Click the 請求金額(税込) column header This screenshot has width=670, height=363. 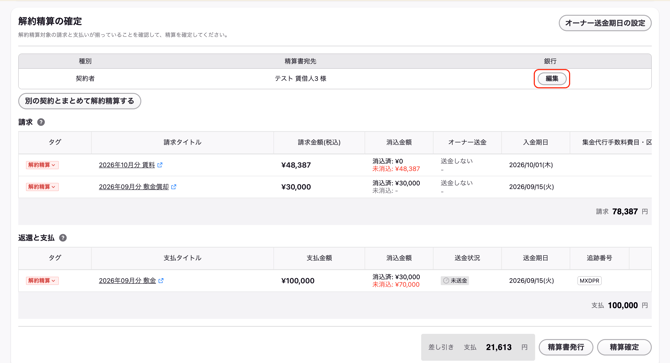(x=319, y=142)
